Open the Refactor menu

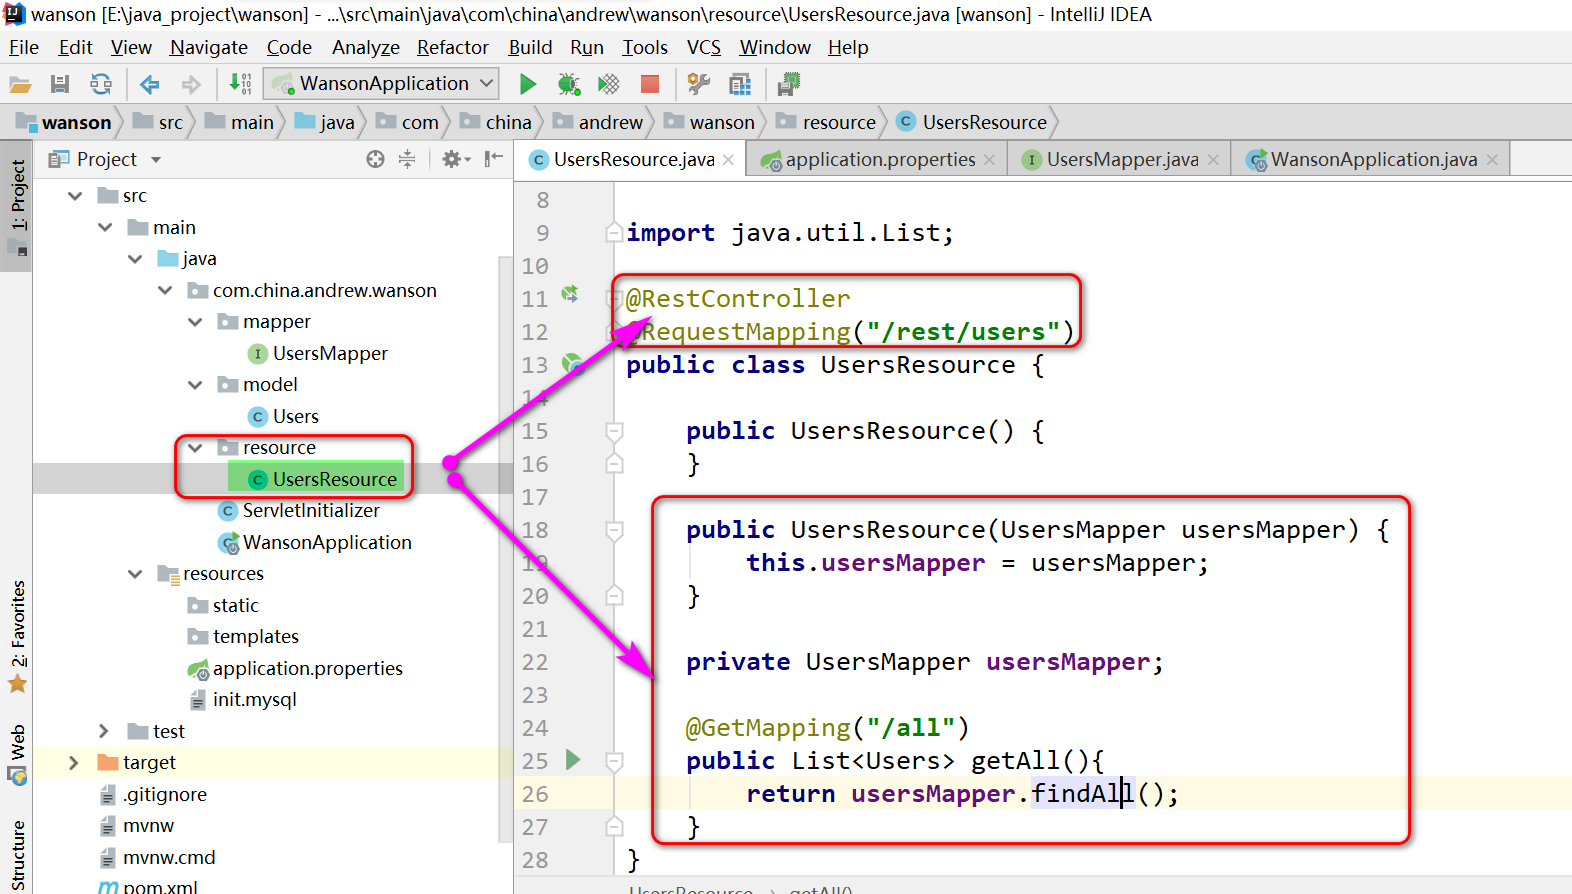453,48
